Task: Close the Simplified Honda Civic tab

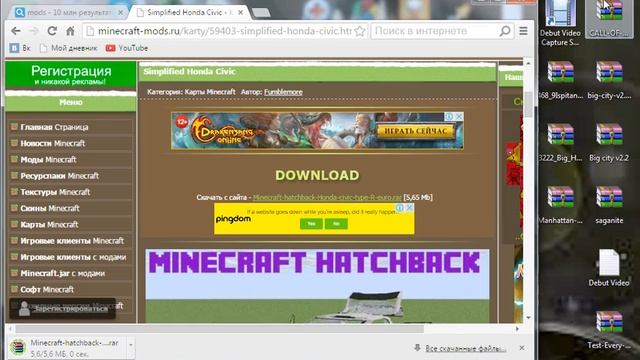Action: coord(241,13)
